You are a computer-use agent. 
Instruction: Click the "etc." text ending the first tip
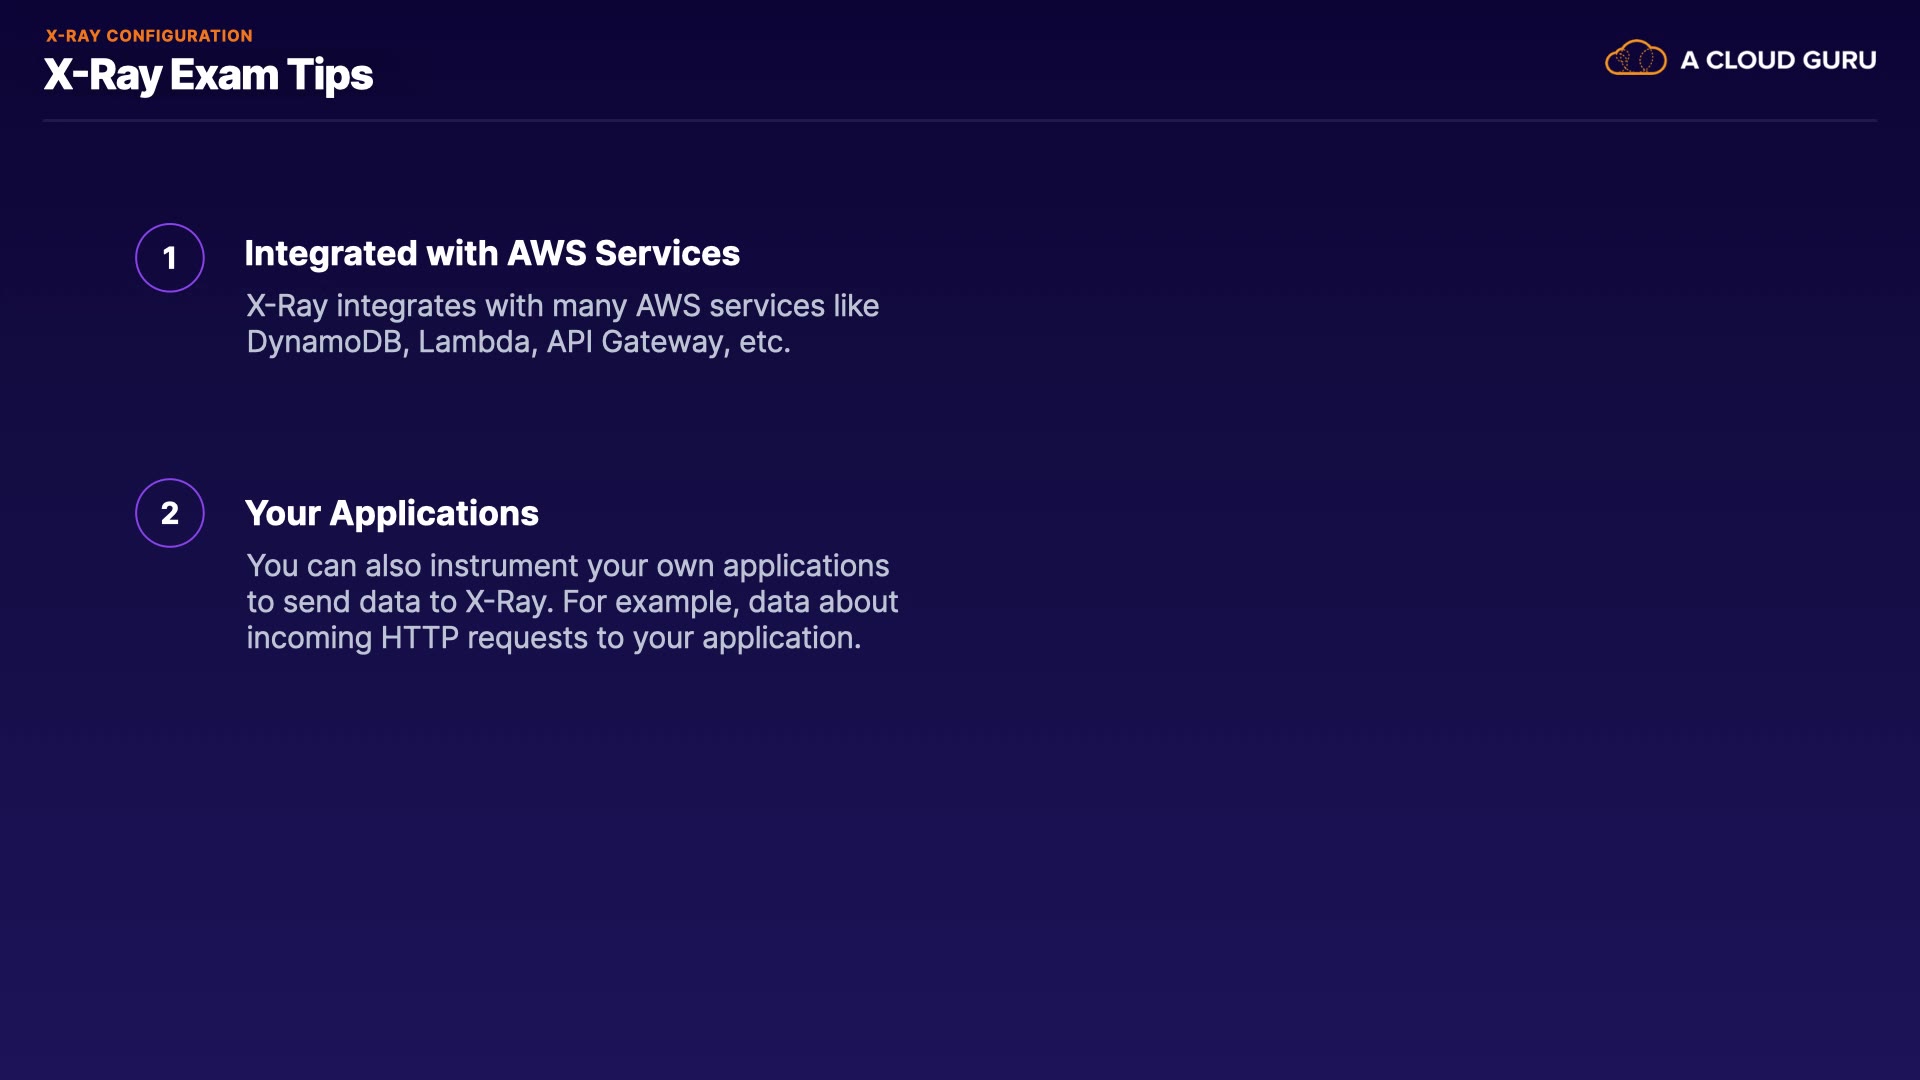[765, 342]
